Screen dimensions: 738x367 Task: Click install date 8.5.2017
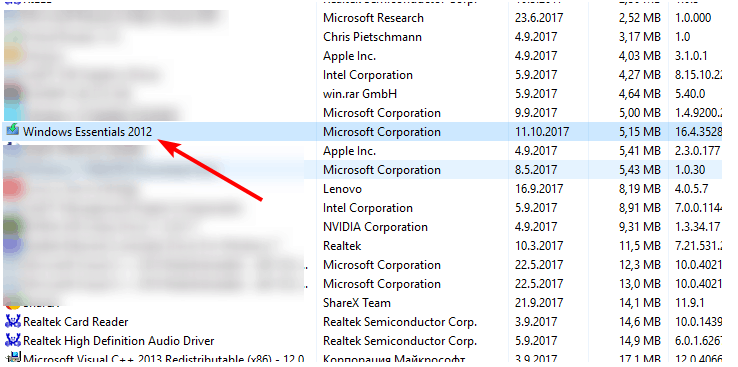tap(536, 170)
